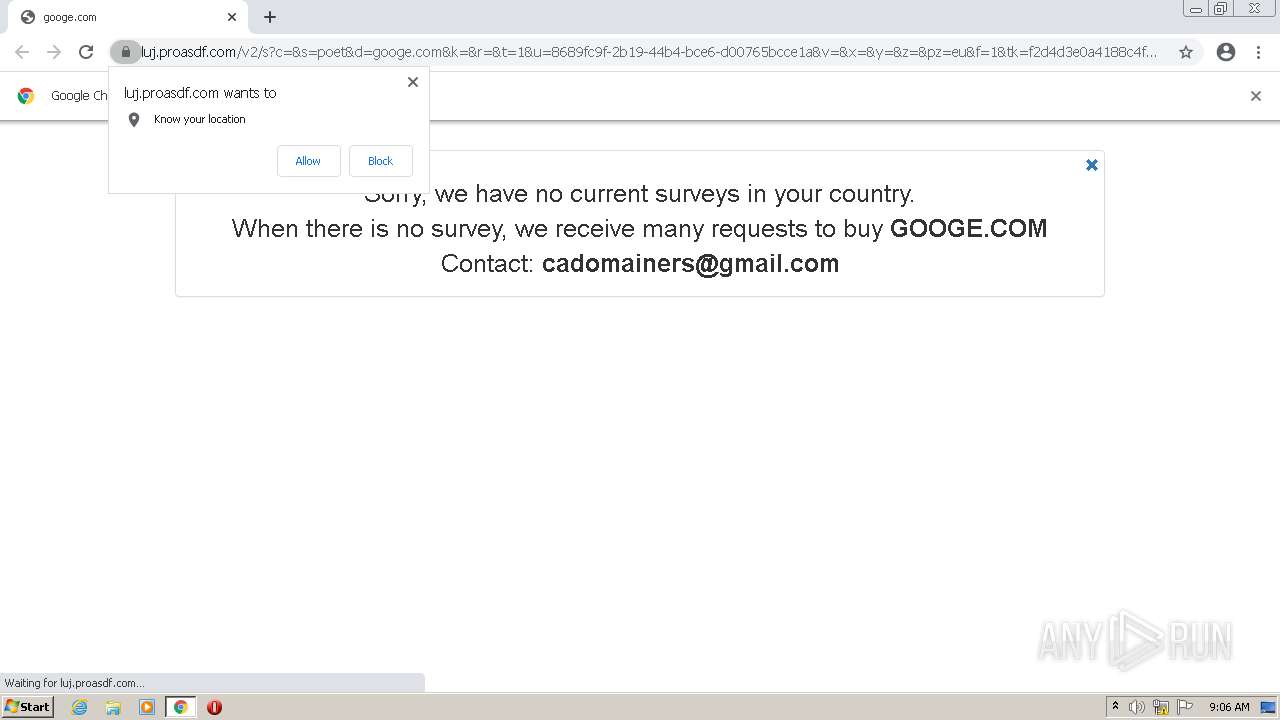The image size is (1280, 720).
Task: Select the googe.com tab
Action: click(128, 17)
